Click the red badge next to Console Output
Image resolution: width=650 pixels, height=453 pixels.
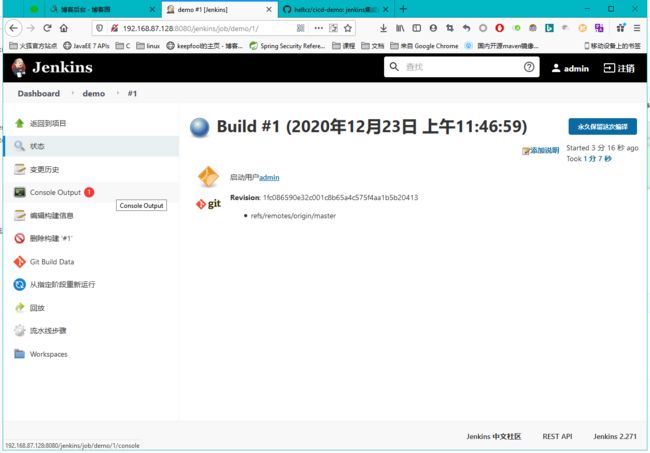point(89,192)
